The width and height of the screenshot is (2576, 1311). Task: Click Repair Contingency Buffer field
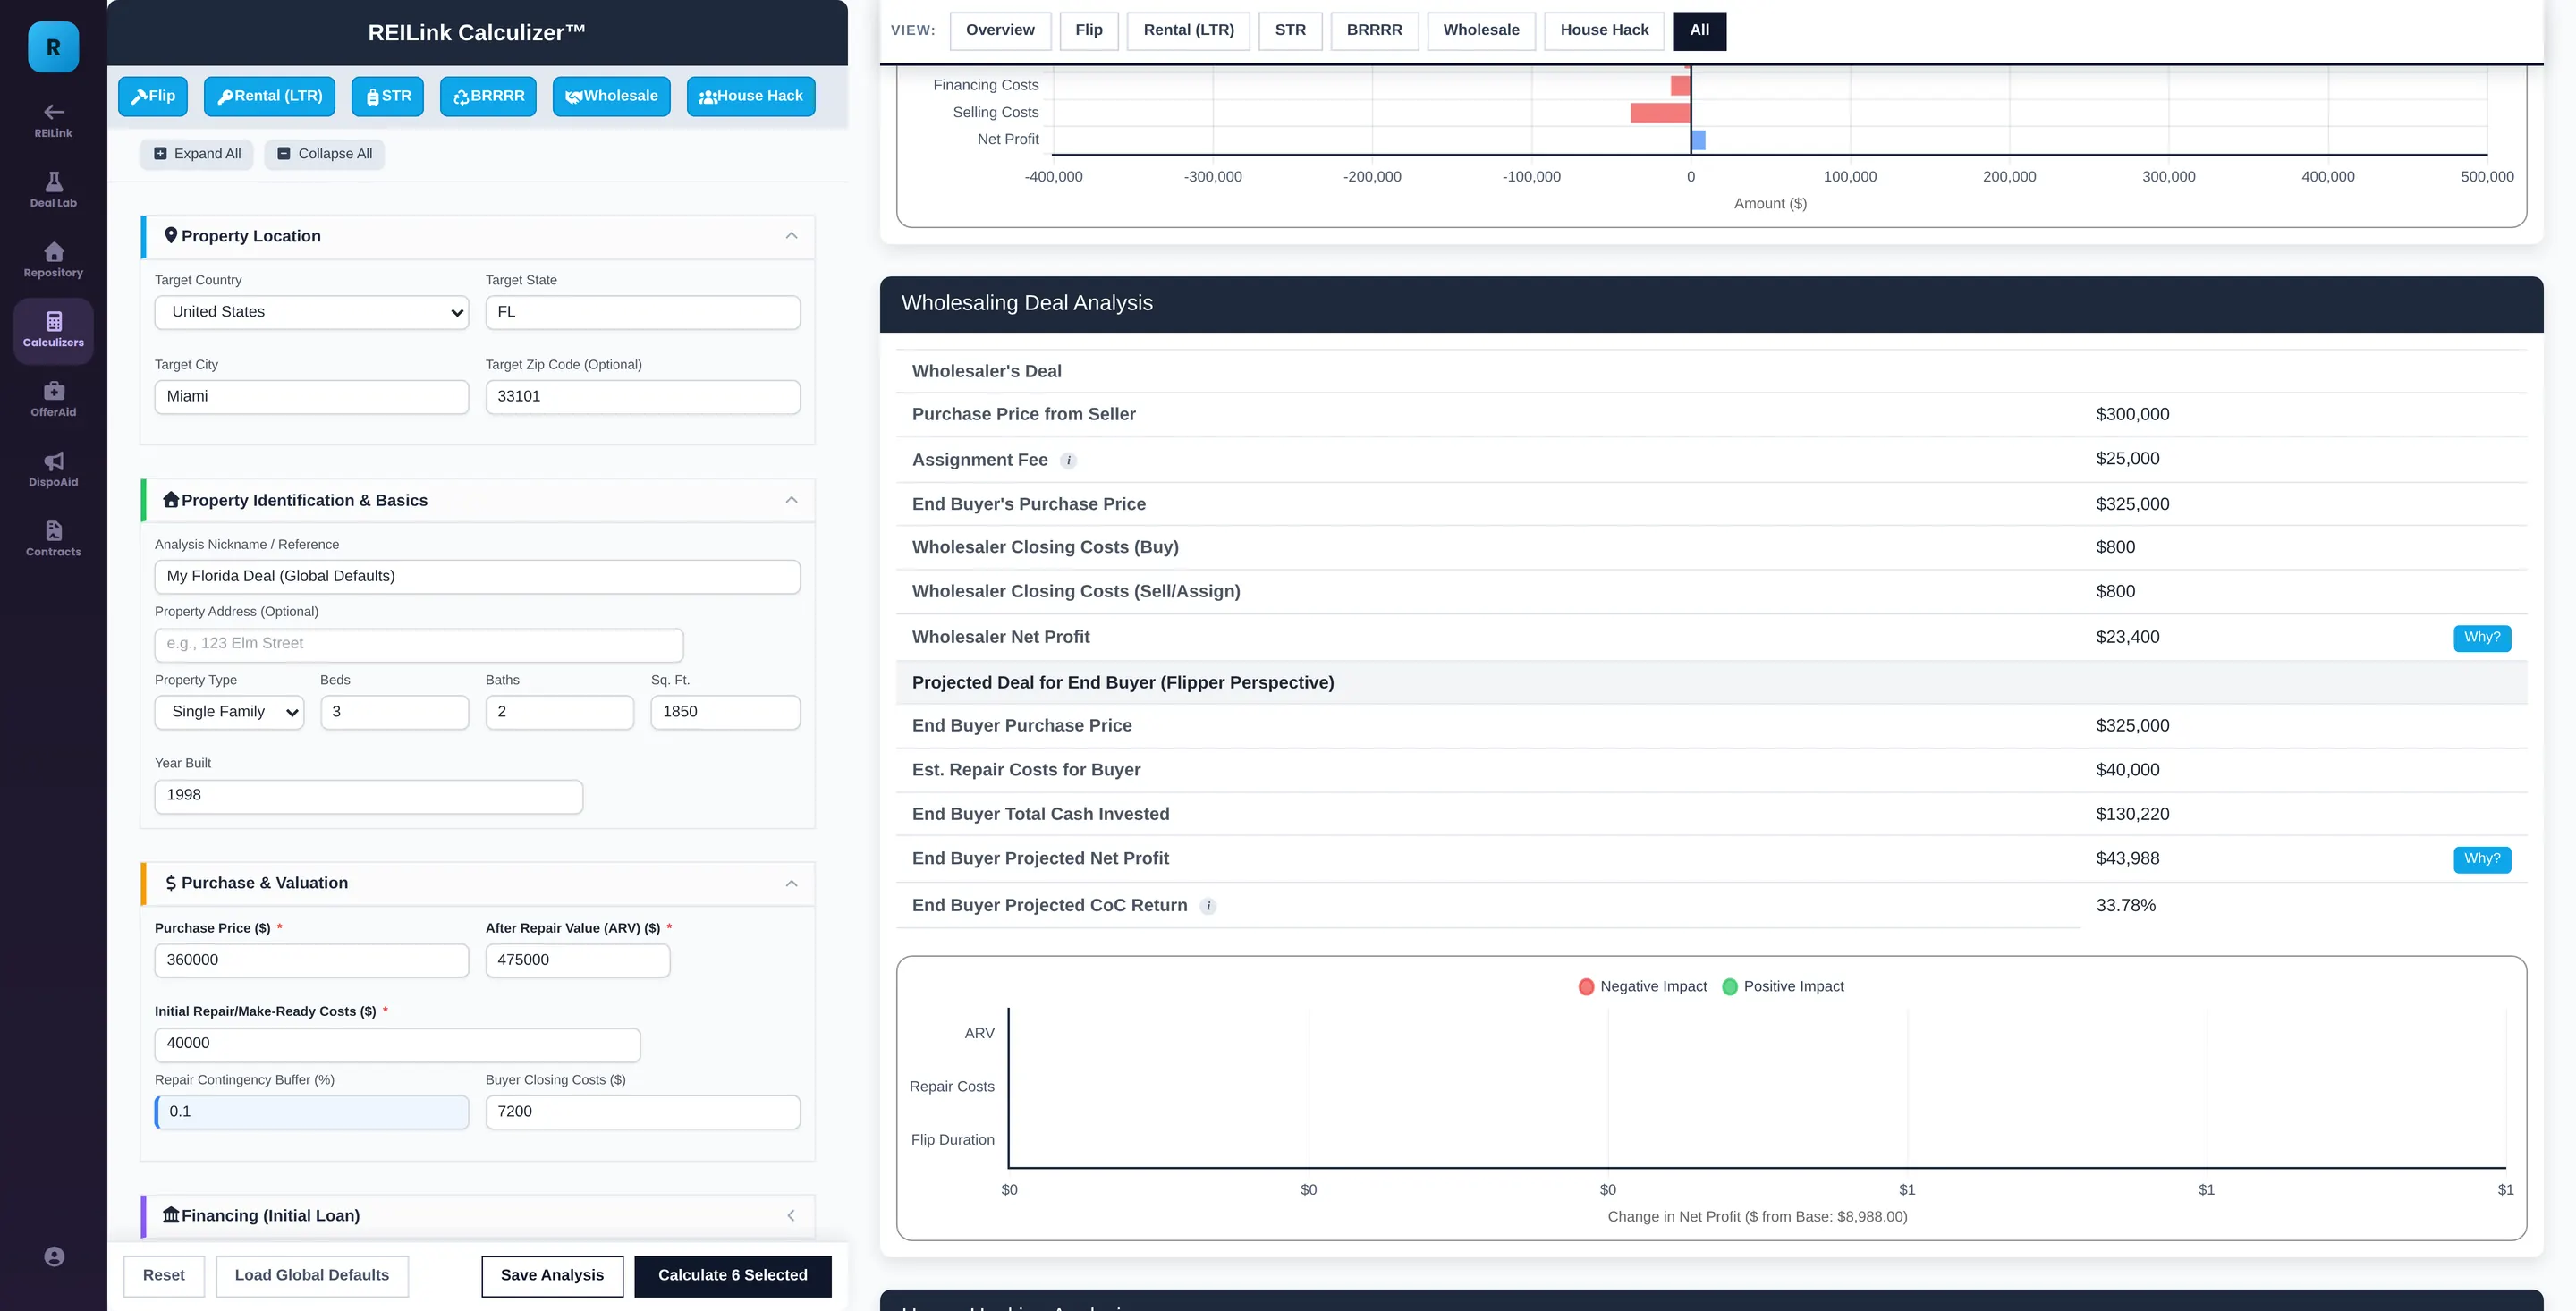click(x=312, y=1112)
